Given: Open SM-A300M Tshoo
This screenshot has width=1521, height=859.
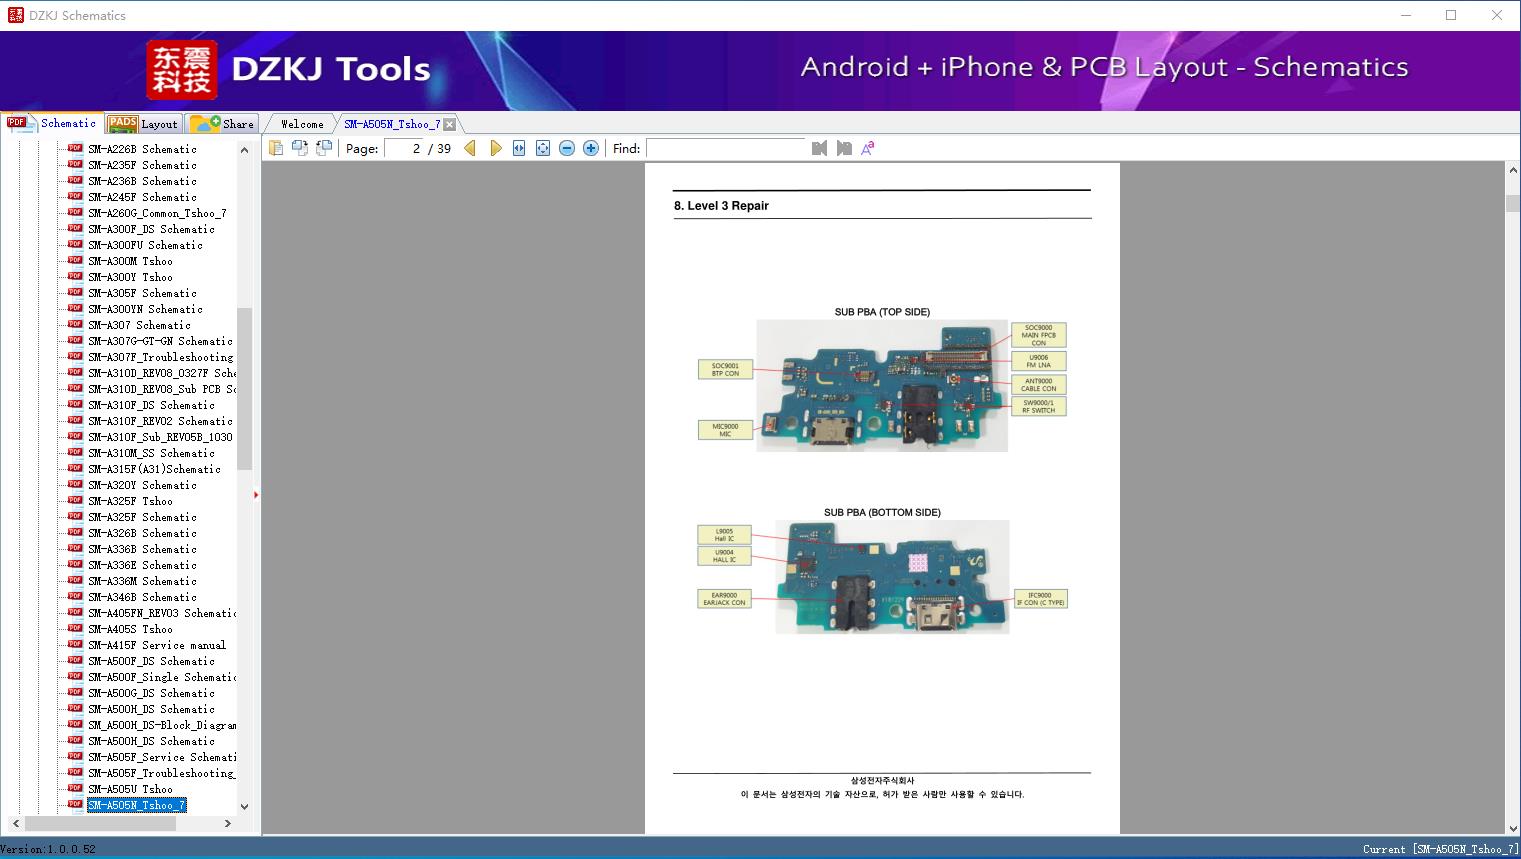Looking at the screenshot, I should coord(130,261).
